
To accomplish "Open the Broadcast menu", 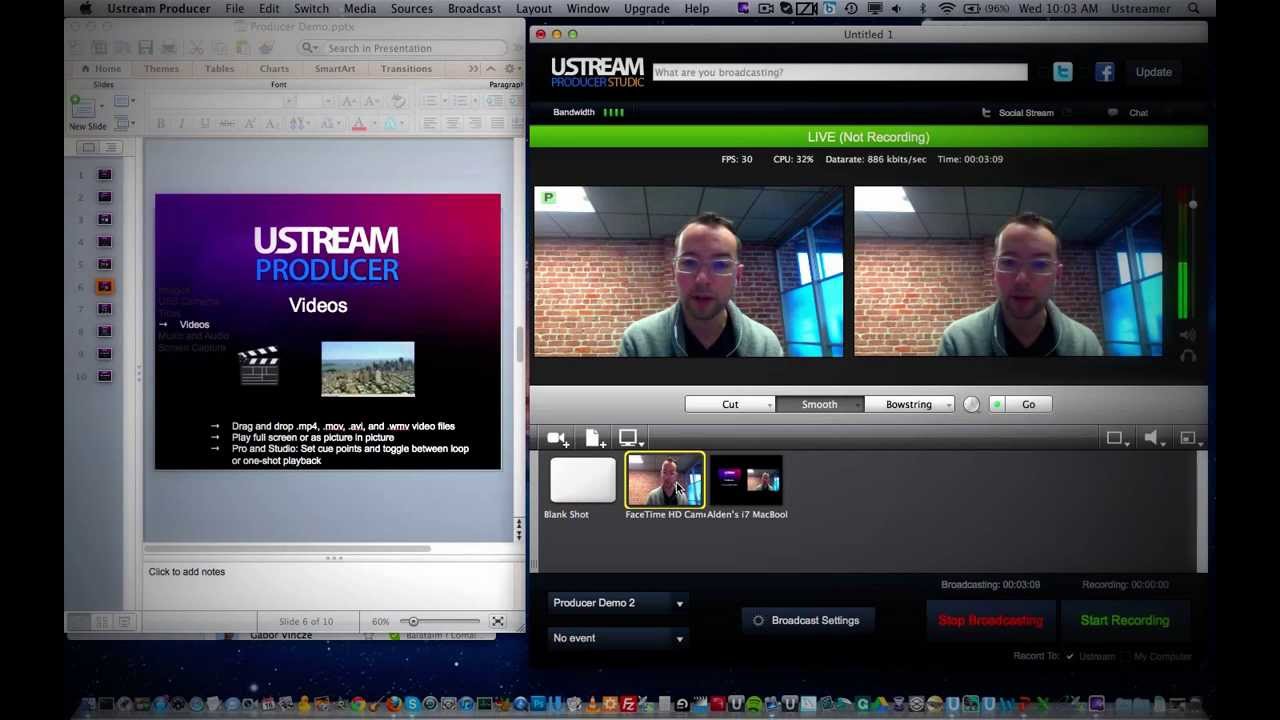I will pyautogui.click(x=474, y=9).
